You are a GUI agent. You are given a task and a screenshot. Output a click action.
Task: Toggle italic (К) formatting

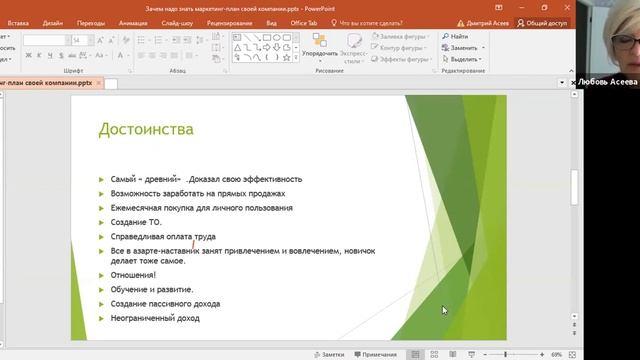39,55
